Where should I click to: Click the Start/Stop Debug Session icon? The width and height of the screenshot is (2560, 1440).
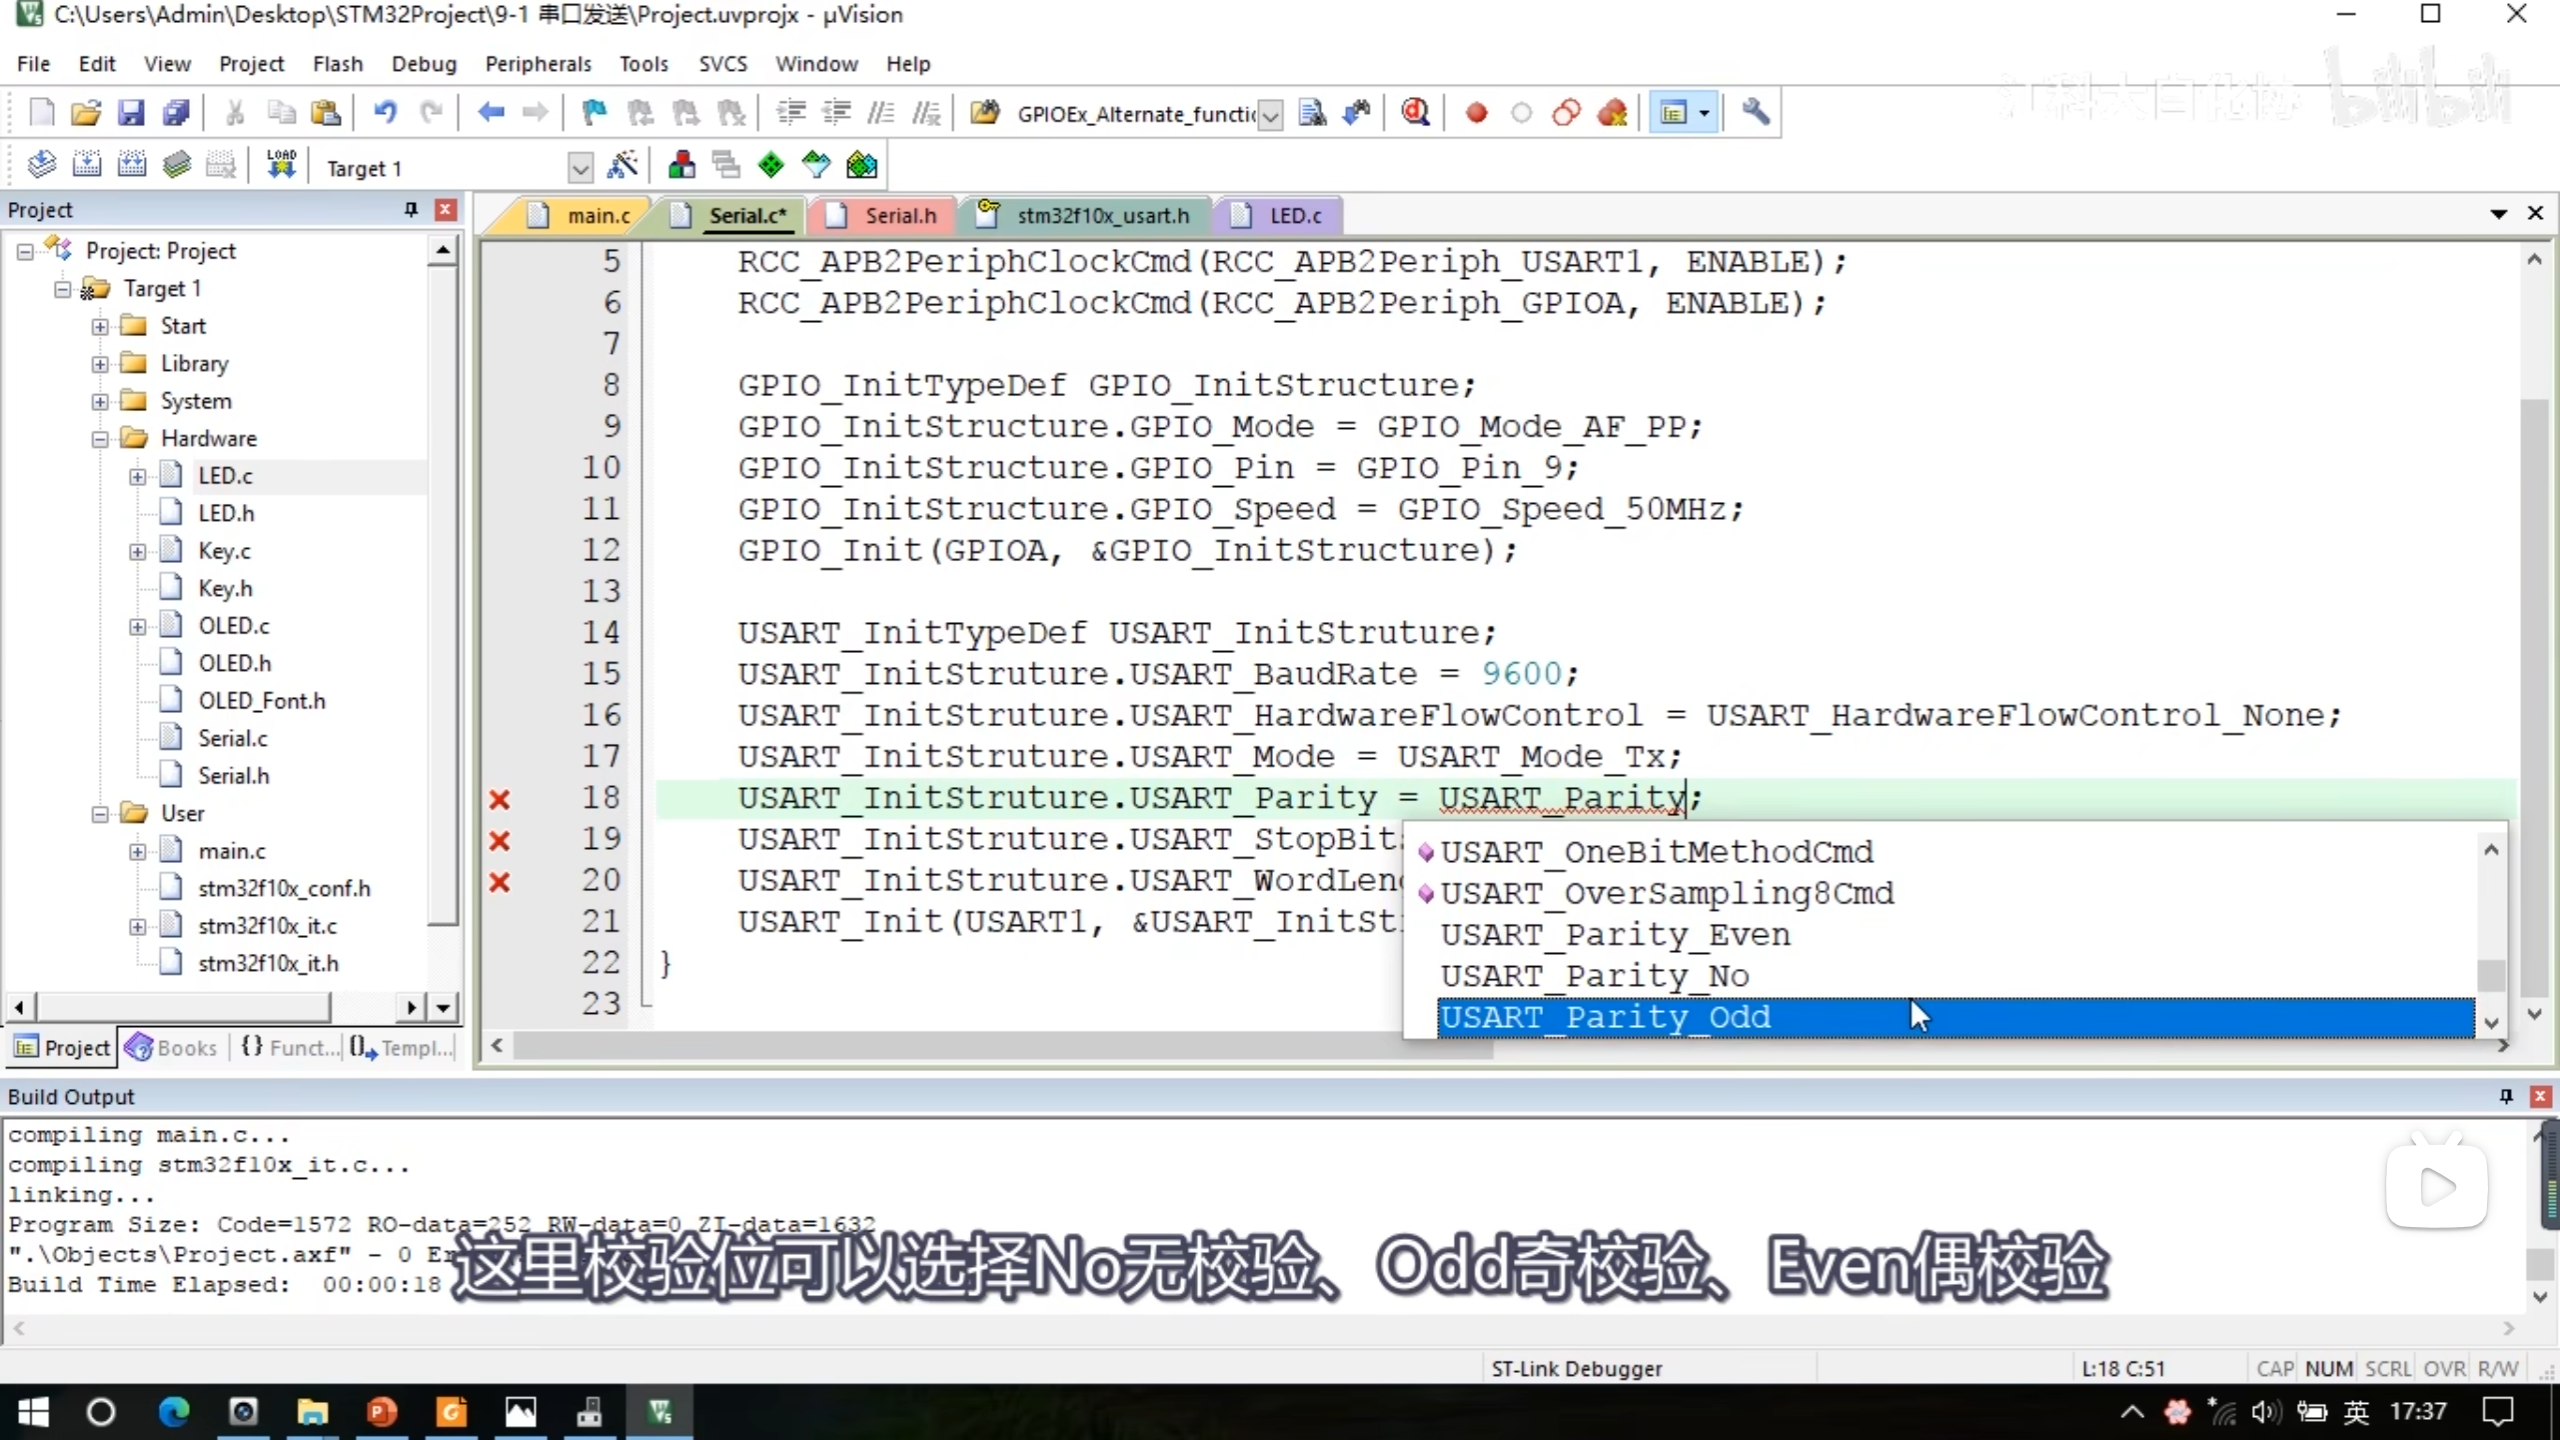click(1415, 113)
